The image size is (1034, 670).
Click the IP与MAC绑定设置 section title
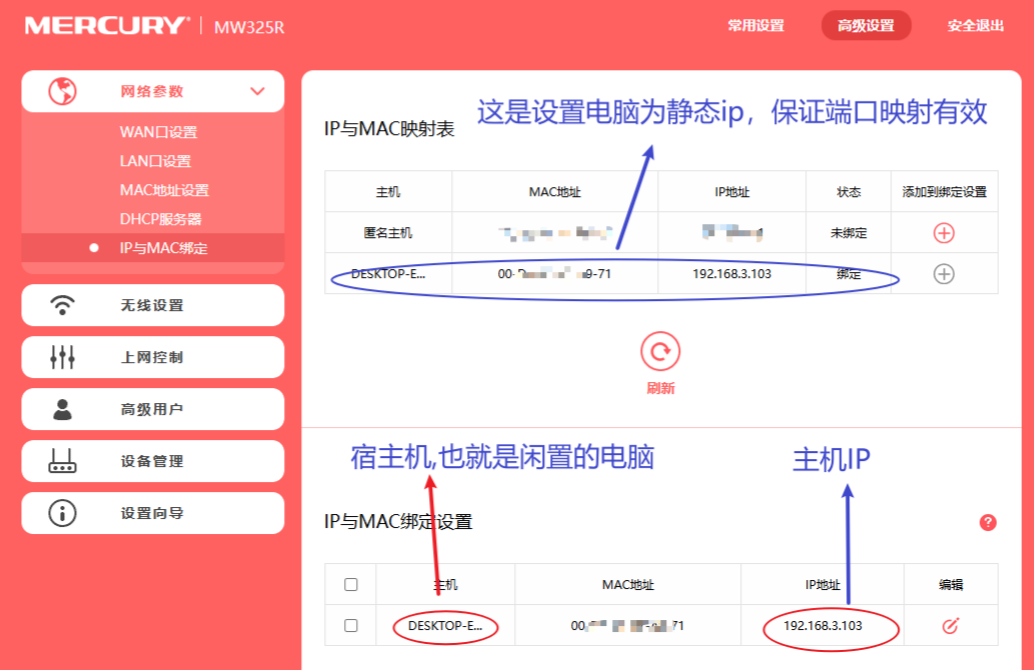click(398, 522)
